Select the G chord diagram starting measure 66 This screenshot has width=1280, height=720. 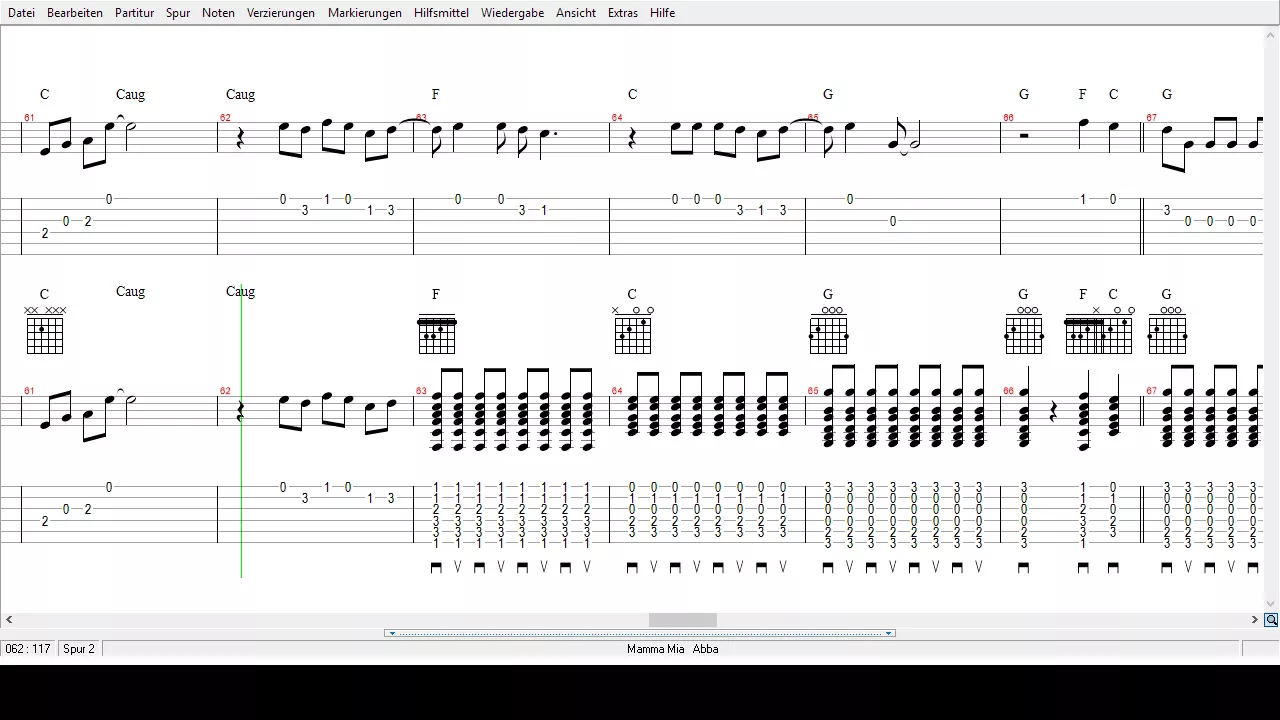tap(1024, 331)
